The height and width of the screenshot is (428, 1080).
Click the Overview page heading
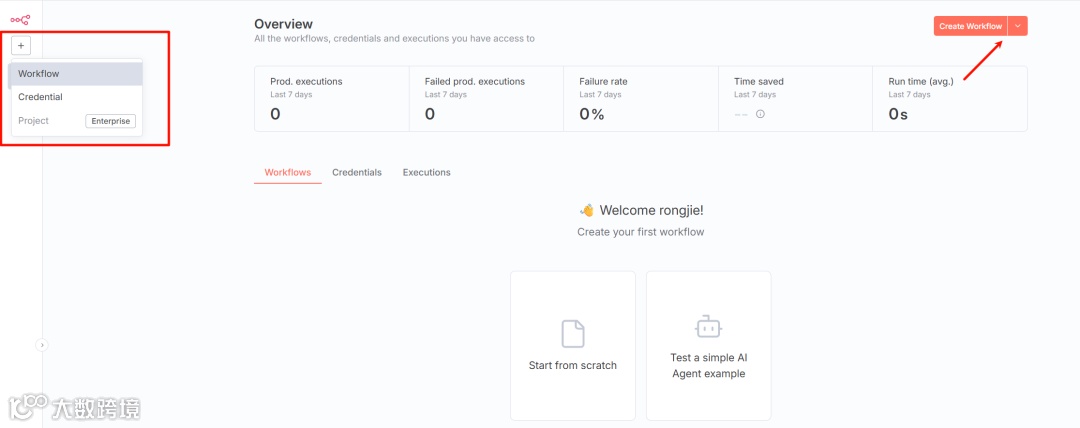pyautogui.click(x=283, y=24)
